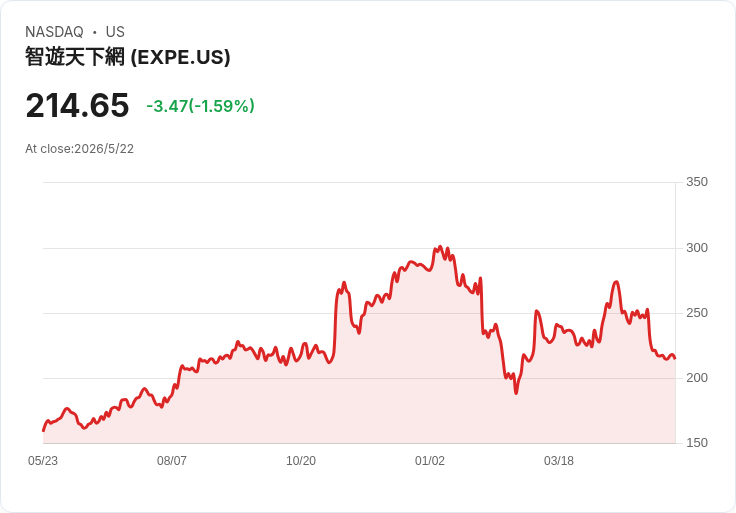Click the 05/23 x-axis date label
Viewport: 736px width, 513px height.
43,461
